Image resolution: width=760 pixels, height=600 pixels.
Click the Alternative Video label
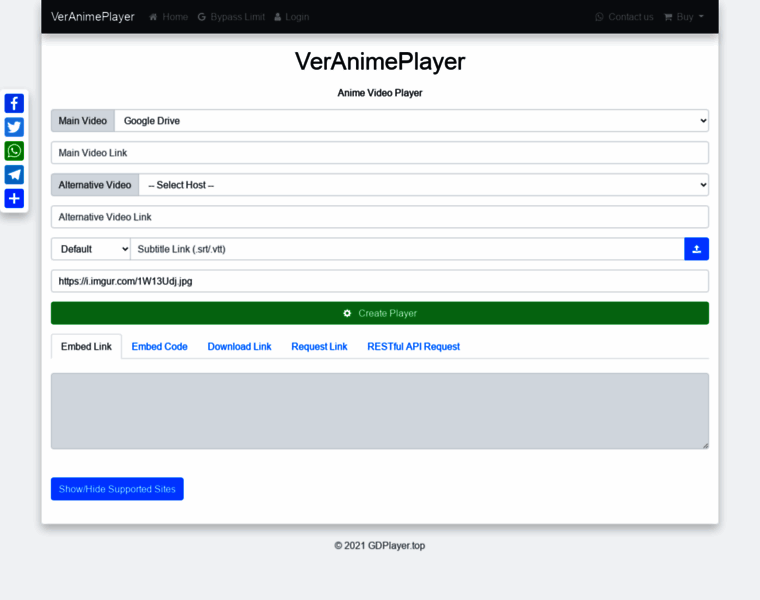point(95,185)
